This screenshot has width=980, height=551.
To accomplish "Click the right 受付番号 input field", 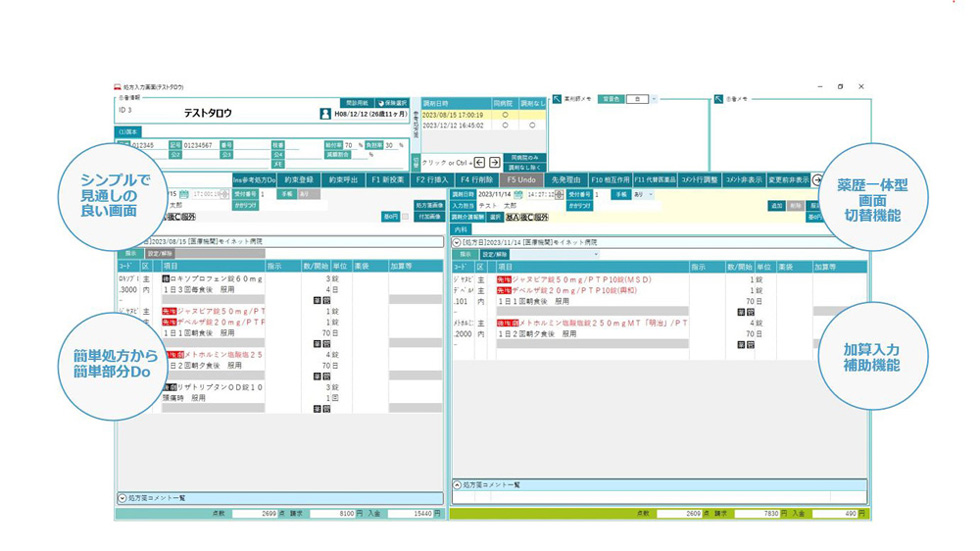I will [603, 194].
